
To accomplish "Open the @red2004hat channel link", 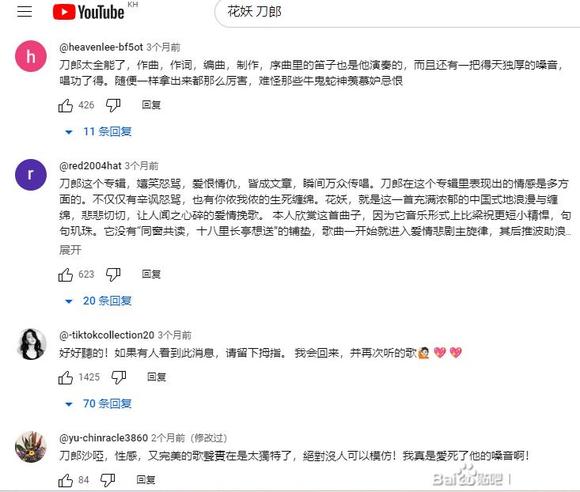I will 90,166.
